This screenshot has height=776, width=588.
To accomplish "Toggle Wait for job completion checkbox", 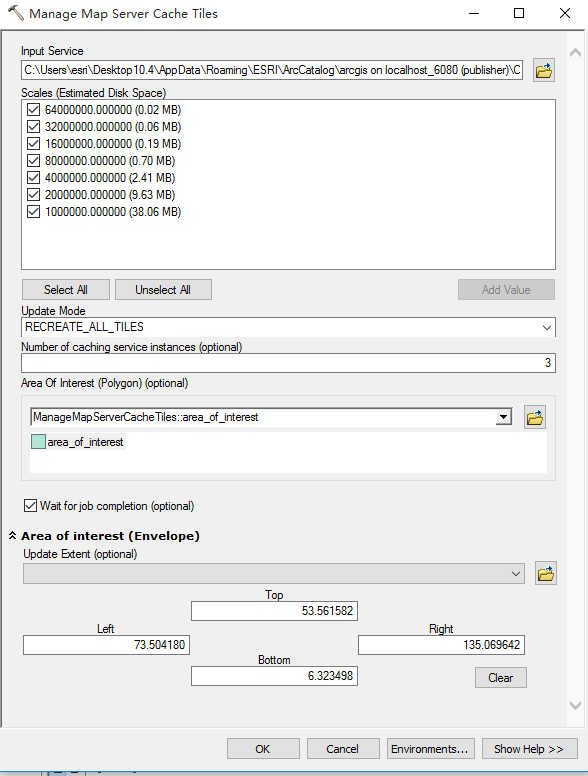I will [x=30, y=505].
